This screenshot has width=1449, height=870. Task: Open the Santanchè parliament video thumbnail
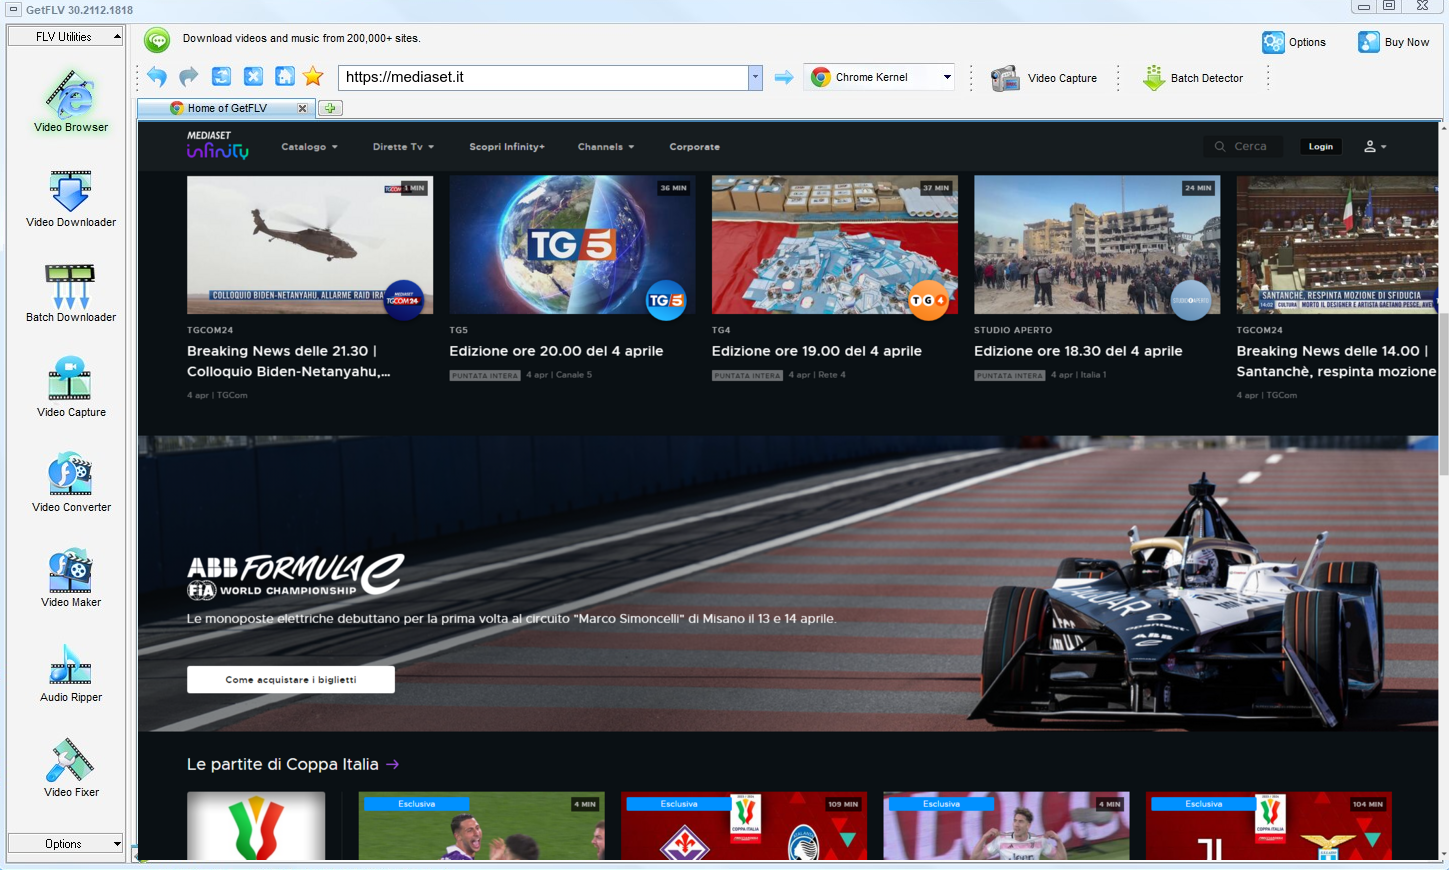point(1337,245)
